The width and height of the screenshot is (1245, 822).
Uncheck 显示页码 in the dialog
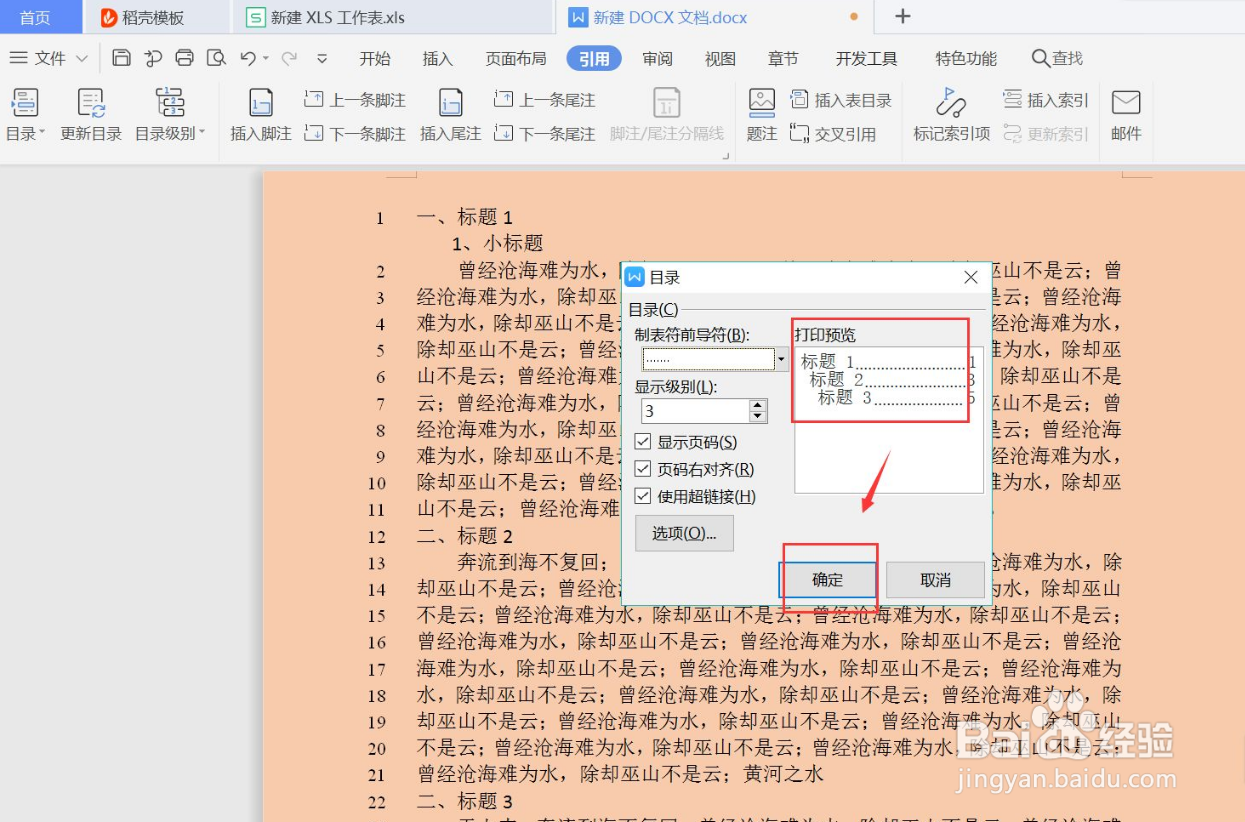[644, 442]
